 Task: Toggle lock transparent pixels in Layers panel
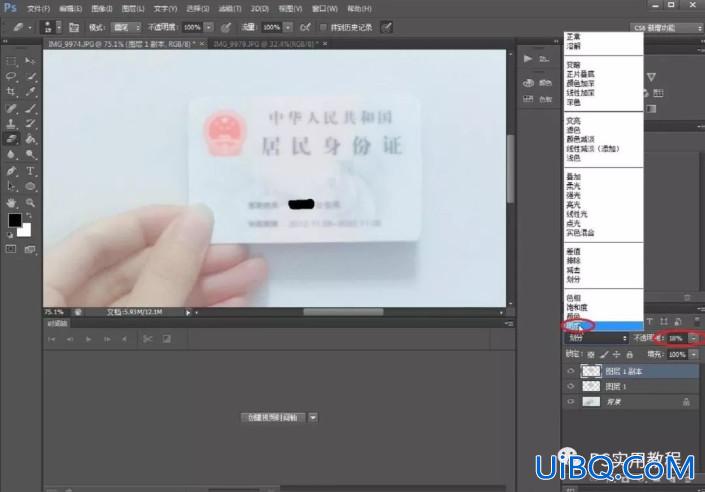[591, 354]
